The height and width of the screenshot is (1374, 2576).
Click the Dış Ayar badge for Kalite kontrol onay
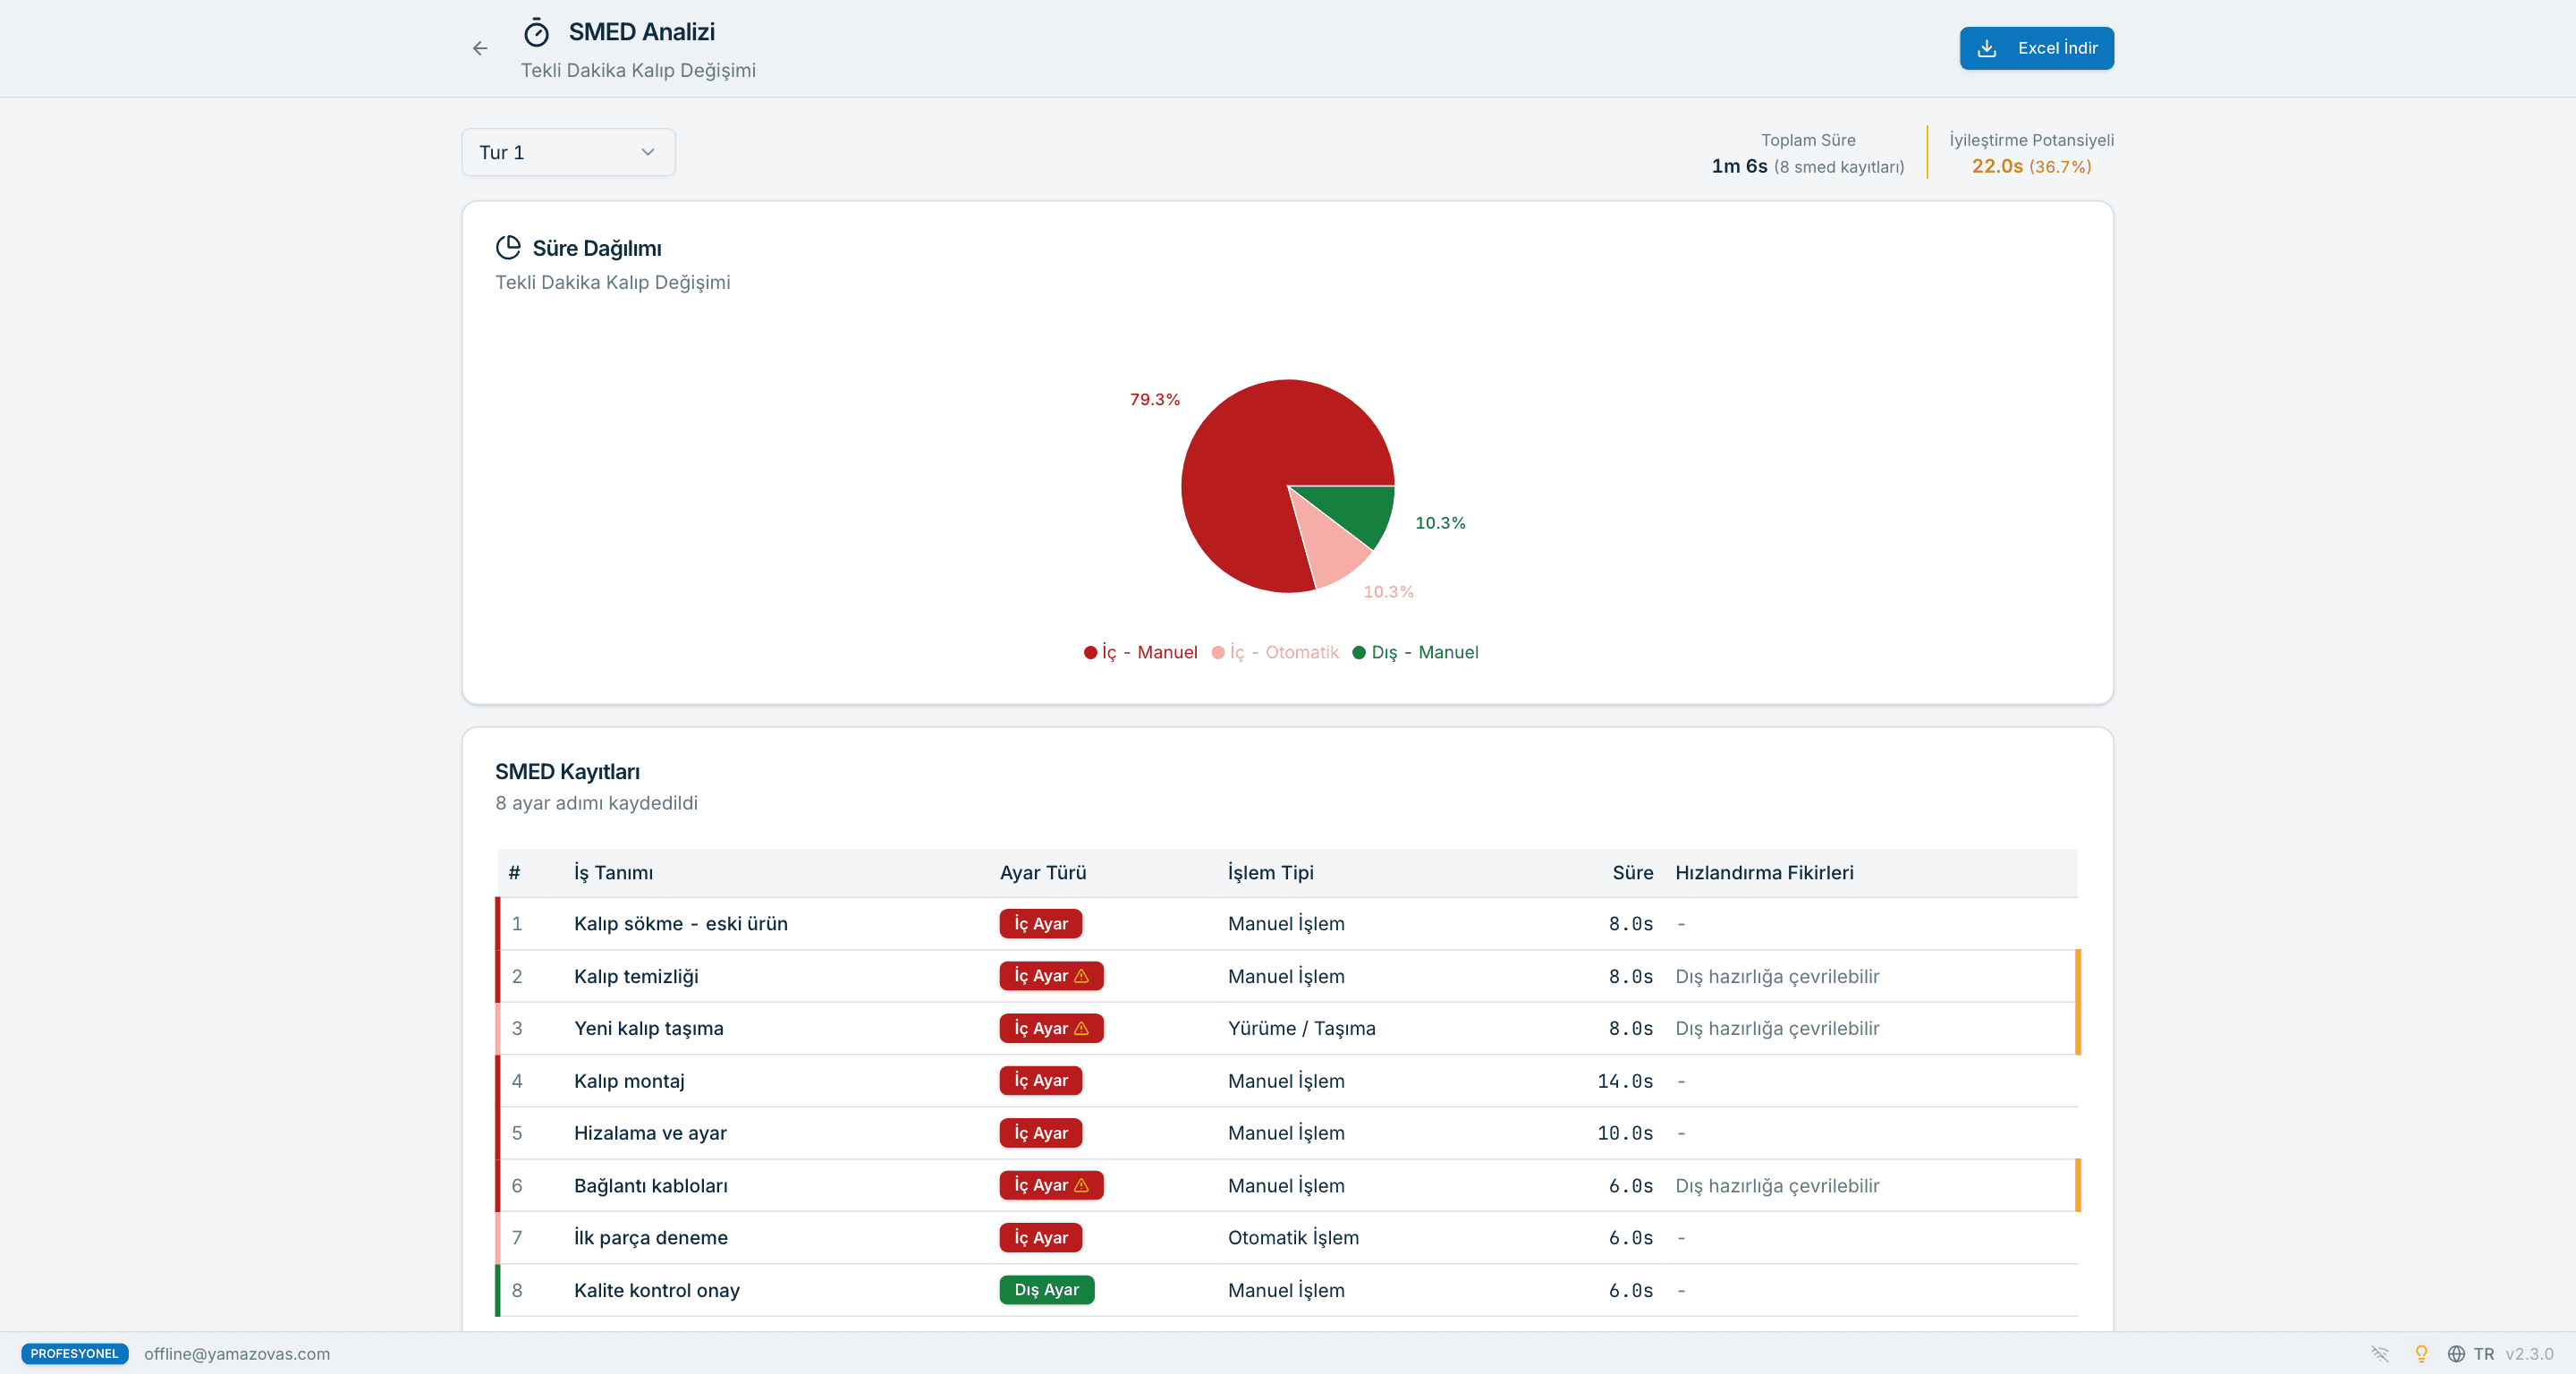(1046, 1290)
